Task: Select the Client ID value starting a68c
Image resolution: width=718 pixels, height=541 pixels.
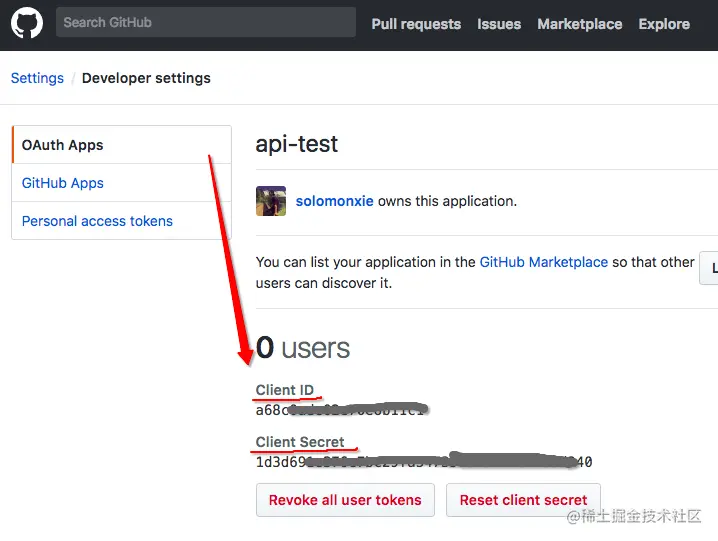Action: [341, 409]
